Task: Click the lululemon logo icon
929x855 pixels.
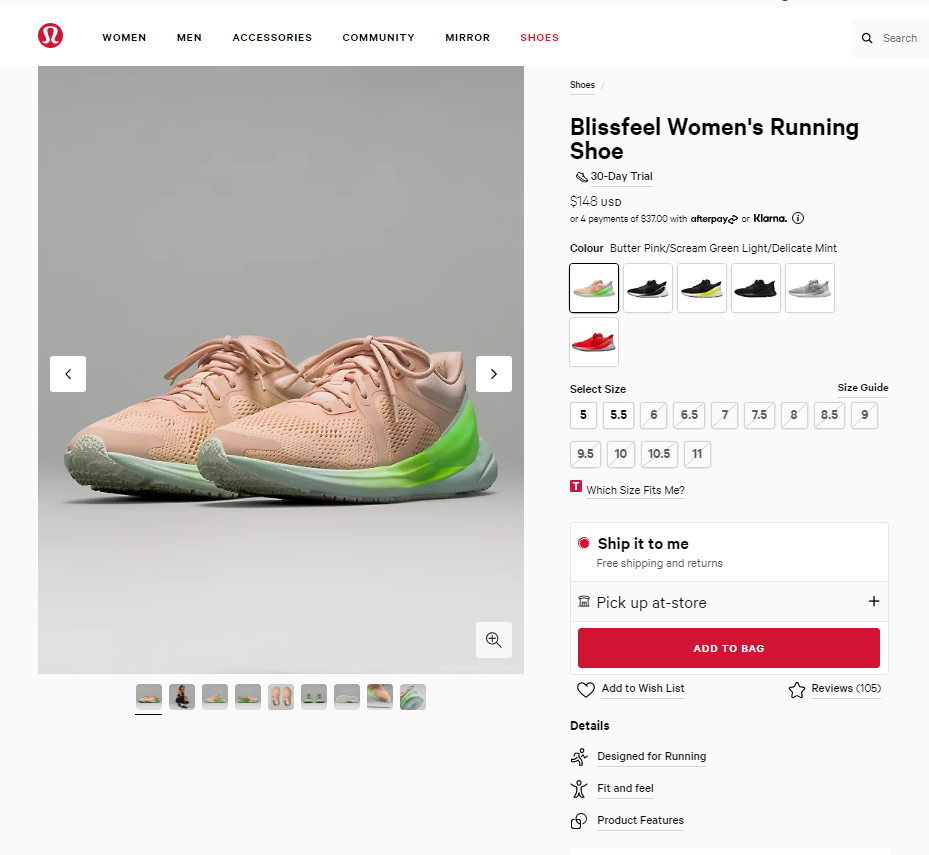Action: tap(50, 36)
